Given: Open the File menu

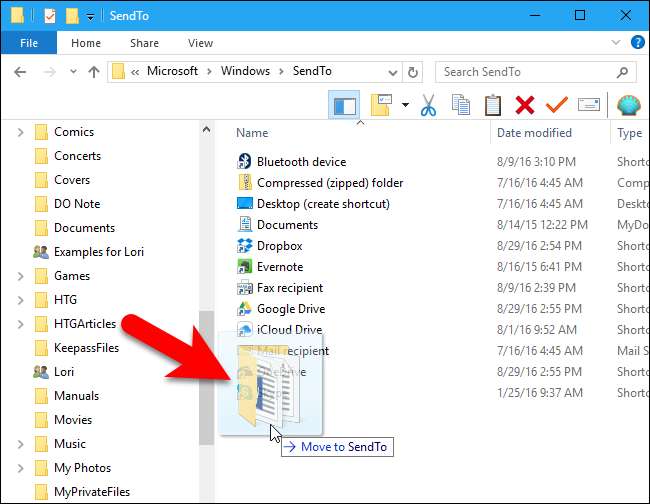Looking at the screenshot, I should point(29,43).
